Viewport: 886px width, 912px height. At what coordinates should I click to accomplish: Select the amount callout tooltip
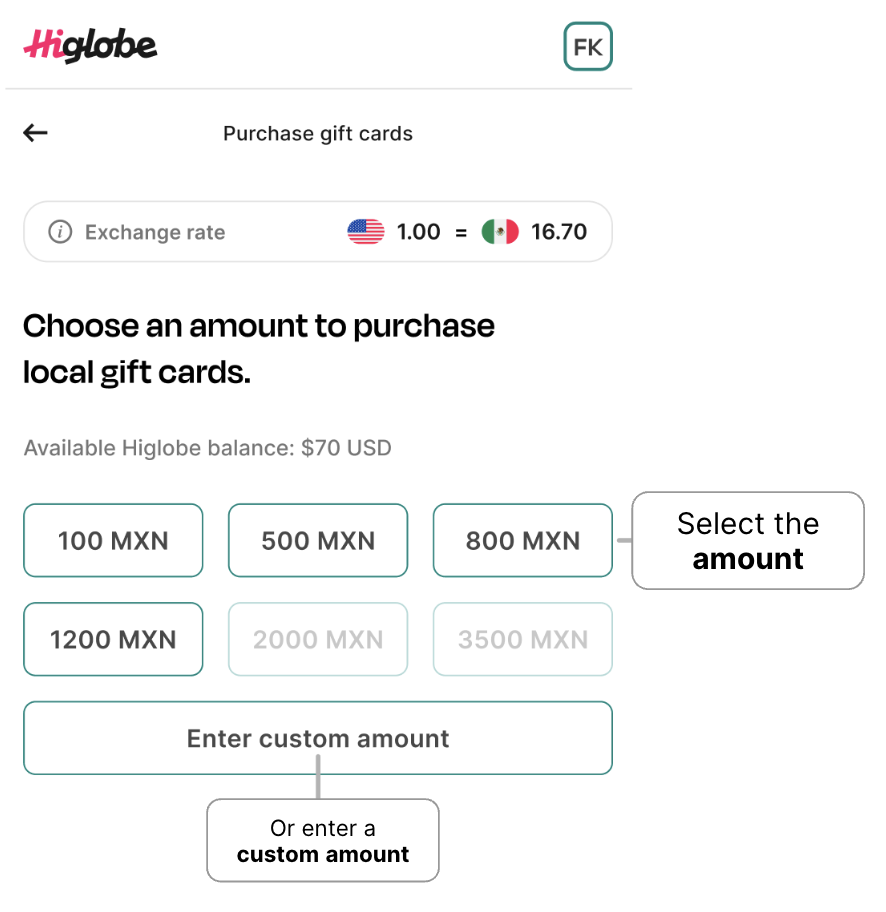coord(747,540)
